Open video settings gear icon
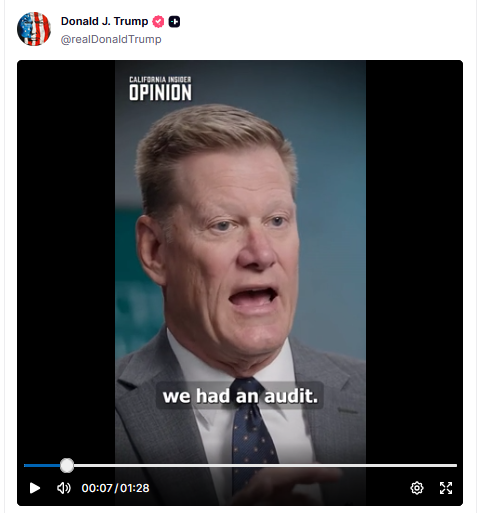The width and height of the screenshot is (479, 513). (x=417, y=488)
